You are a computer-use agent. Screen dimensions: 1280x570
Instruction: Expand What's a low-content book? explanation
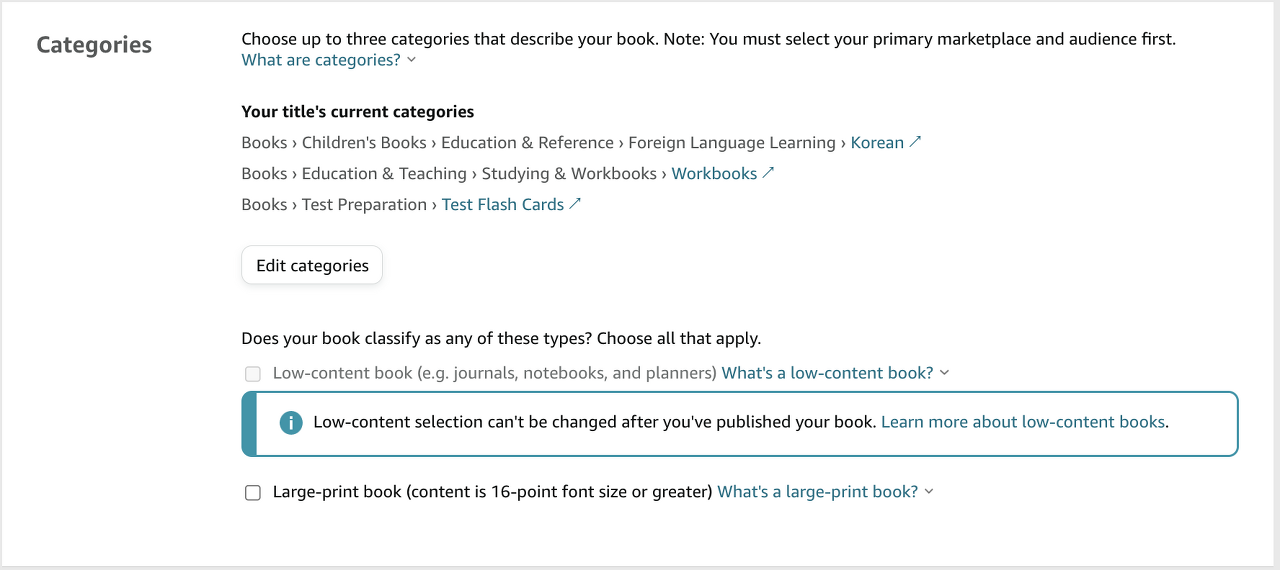coord(827,373)
